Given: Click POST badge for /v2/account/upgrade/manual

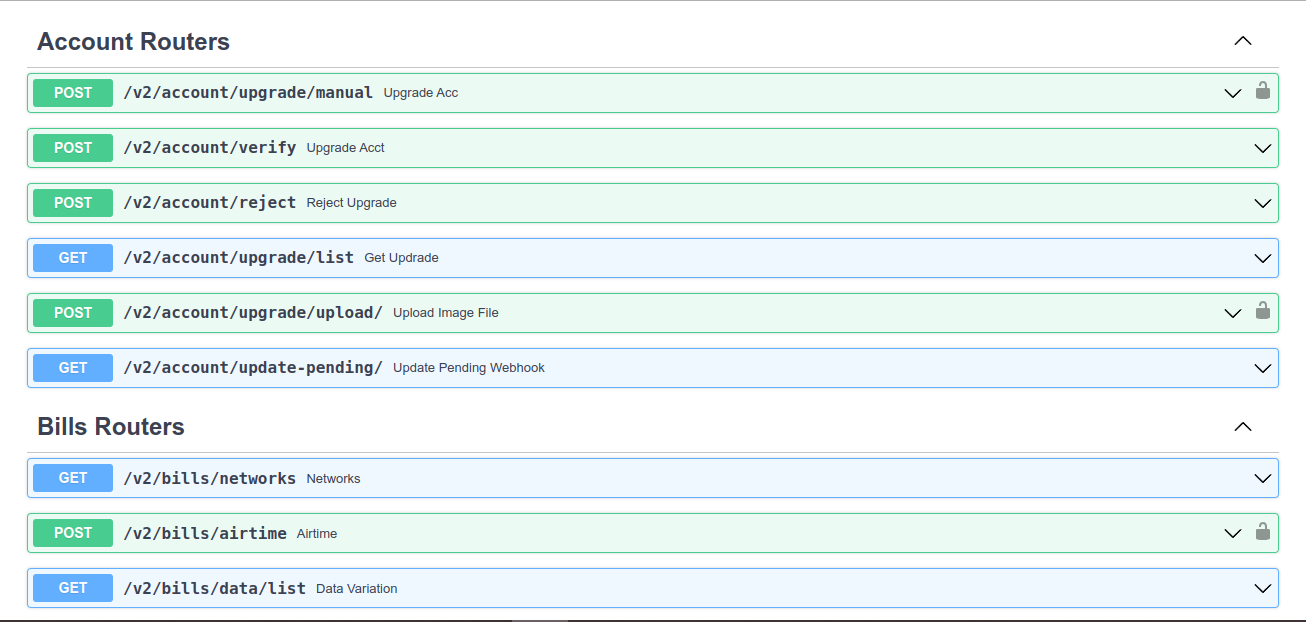Looking at the screenshot, I should point(73,93).
